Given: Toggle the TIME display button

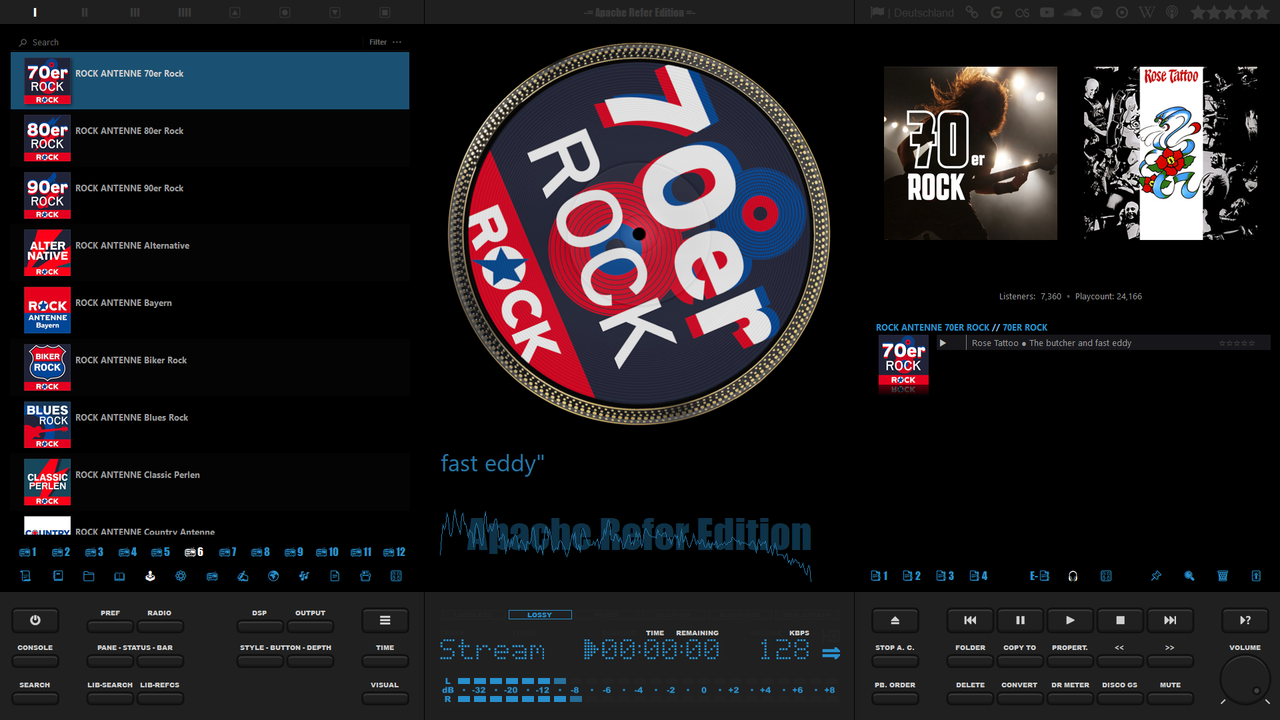Looking at the screenshot, I should 385,660.
